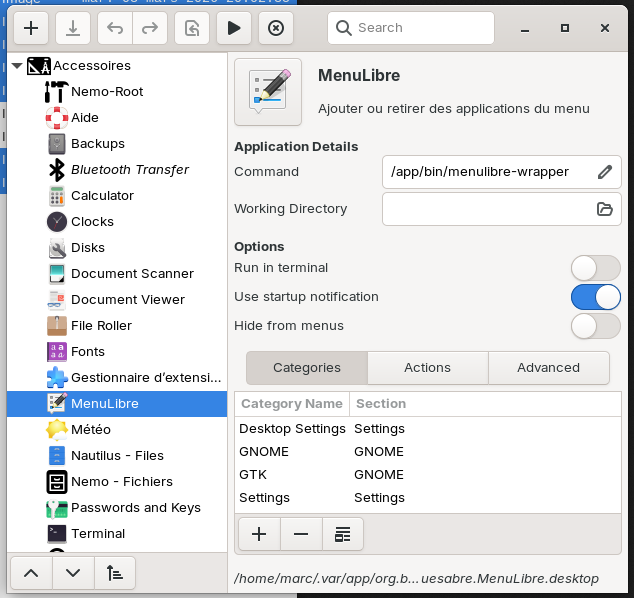The height and width of the screenshot is (598, 634).
Task: Enable the Run in terminal switch
Action: [595, 268]
